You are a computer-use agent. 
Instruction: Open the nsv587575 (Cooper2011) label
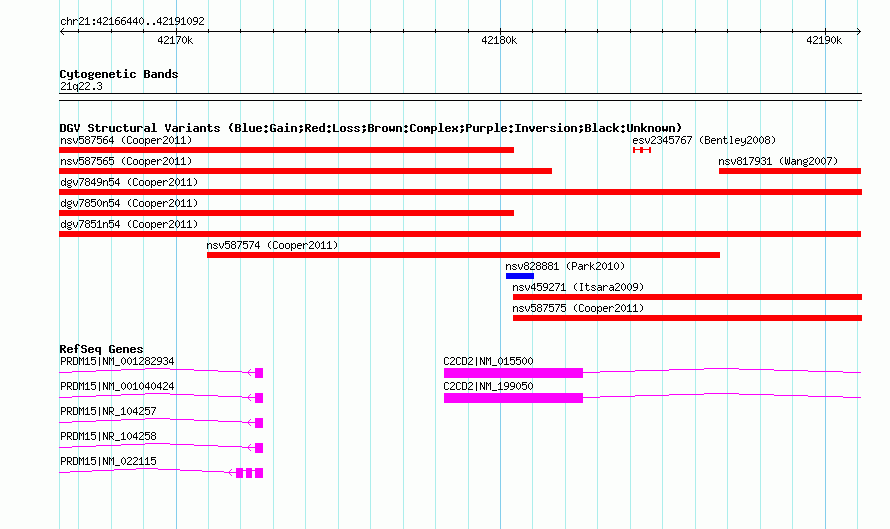point(578,308)
